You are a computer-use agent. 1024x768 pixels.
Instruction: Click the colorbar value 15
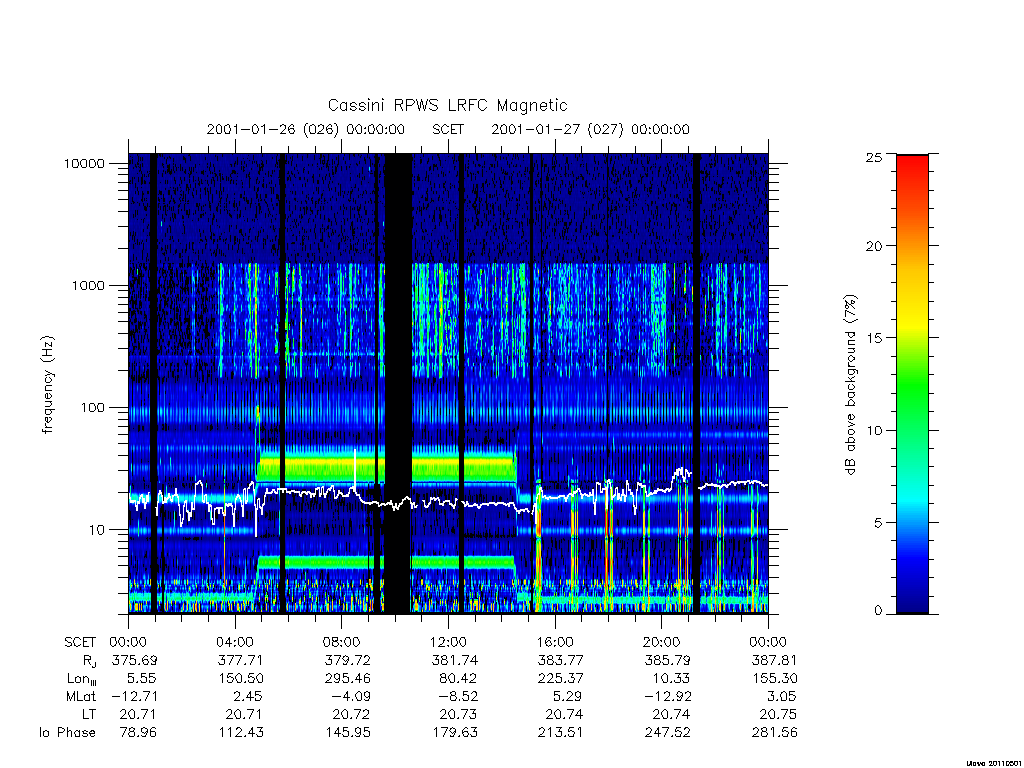point(874,338)
